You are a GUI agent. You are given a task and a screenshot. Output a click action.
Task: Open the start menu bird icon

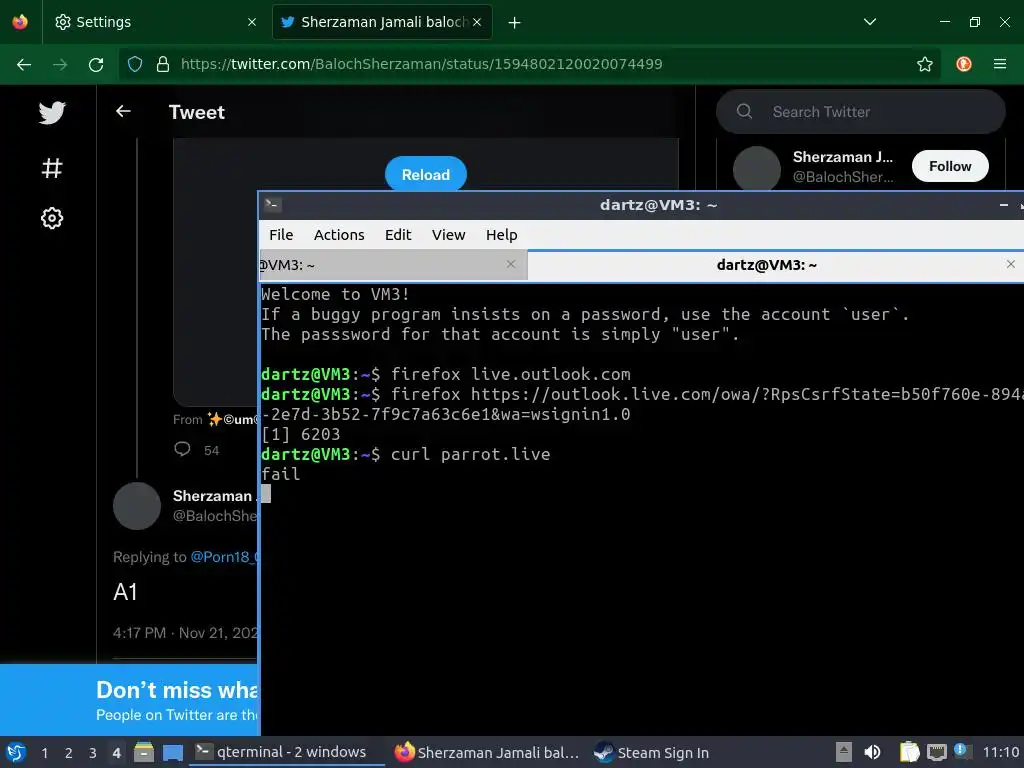click(x=16, y=752)
